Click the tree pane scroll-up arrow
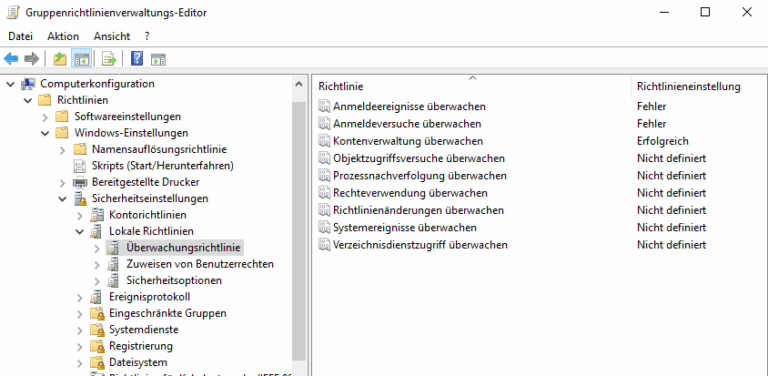This screenshot has height=376, width=768. coord(299,84)
